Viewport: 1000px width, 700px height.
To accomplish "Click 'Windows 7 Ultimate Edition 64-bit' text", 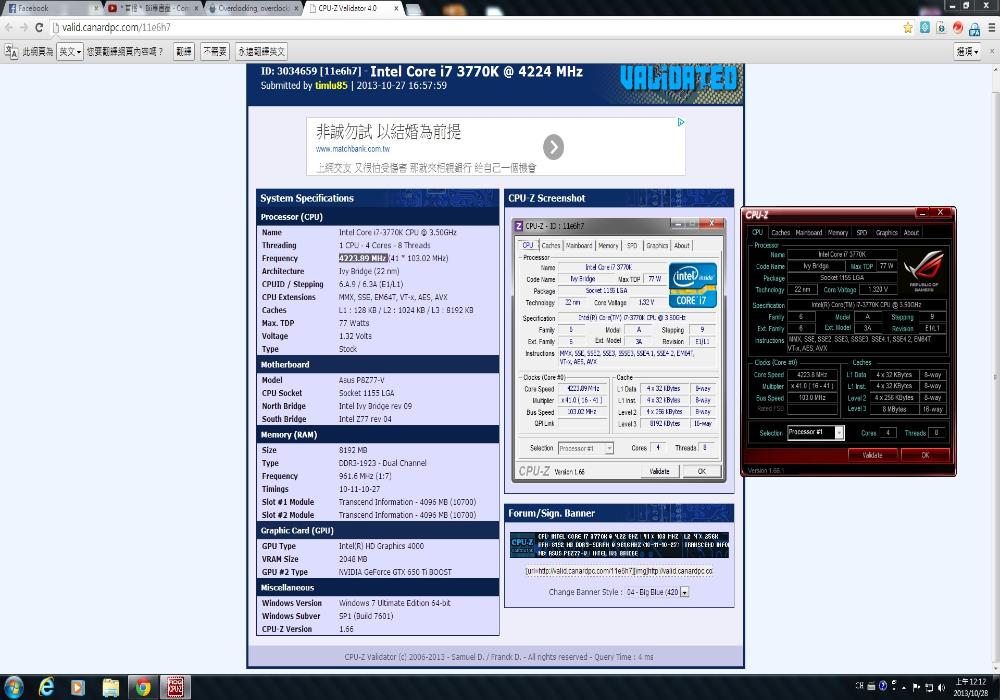I will click(395, 602).
